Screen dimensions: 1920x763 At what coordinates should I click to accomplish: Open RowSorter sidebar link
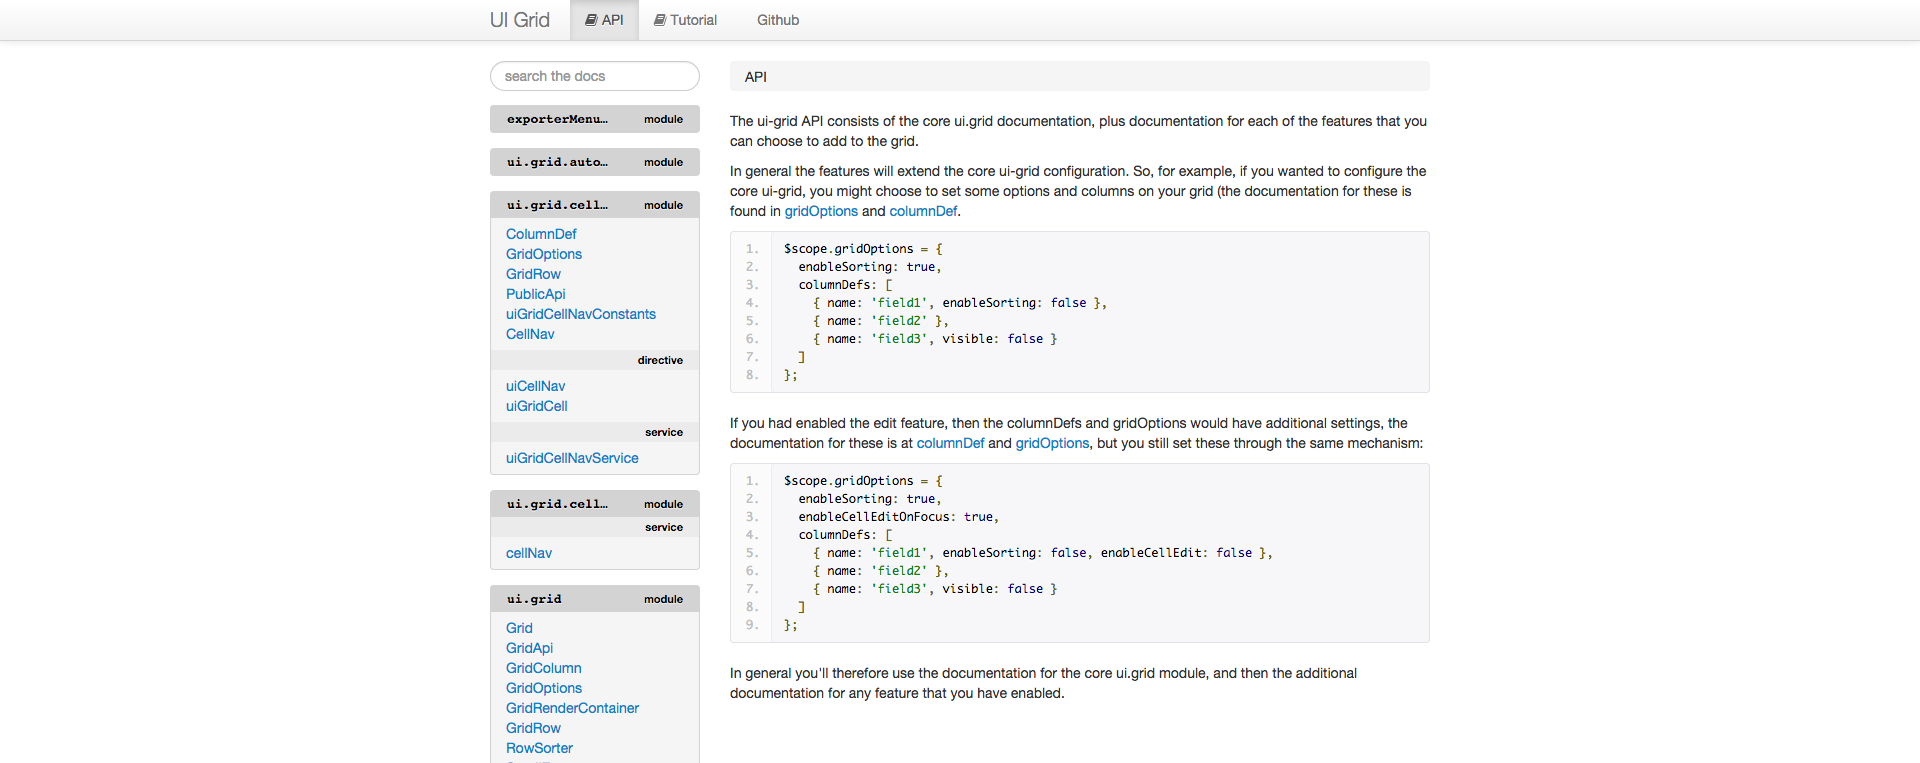pos(539,748)
